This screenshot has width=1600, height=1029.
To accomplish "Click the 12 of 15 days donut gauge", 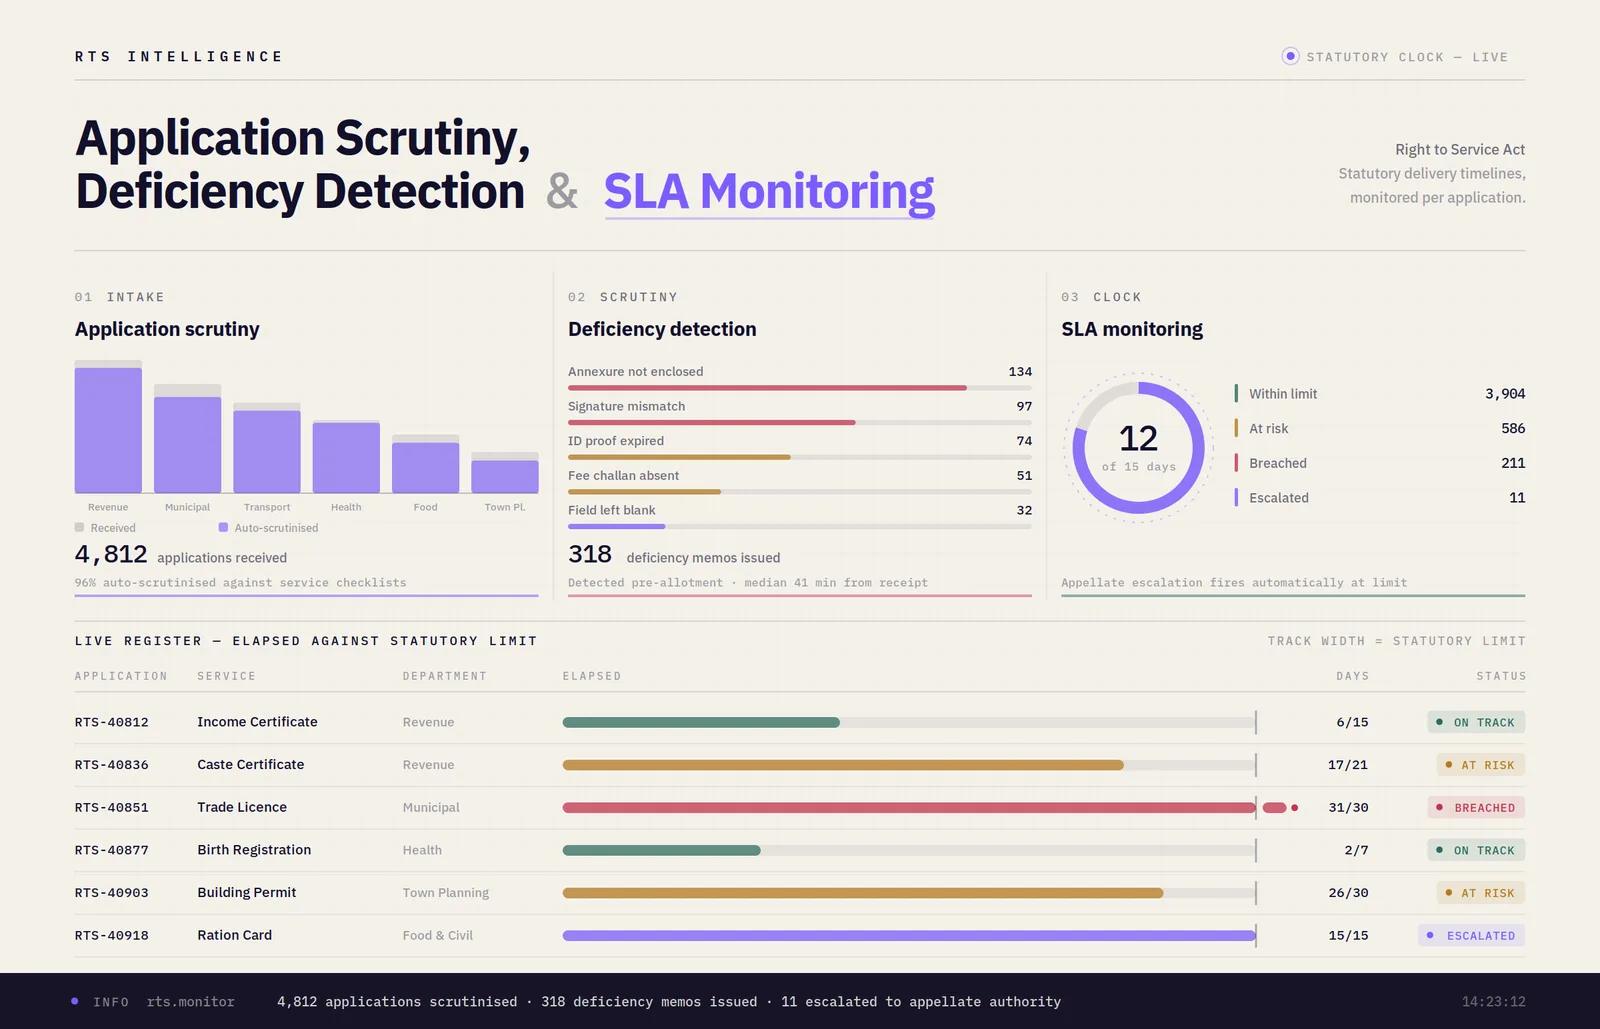I will [1138, 448].
